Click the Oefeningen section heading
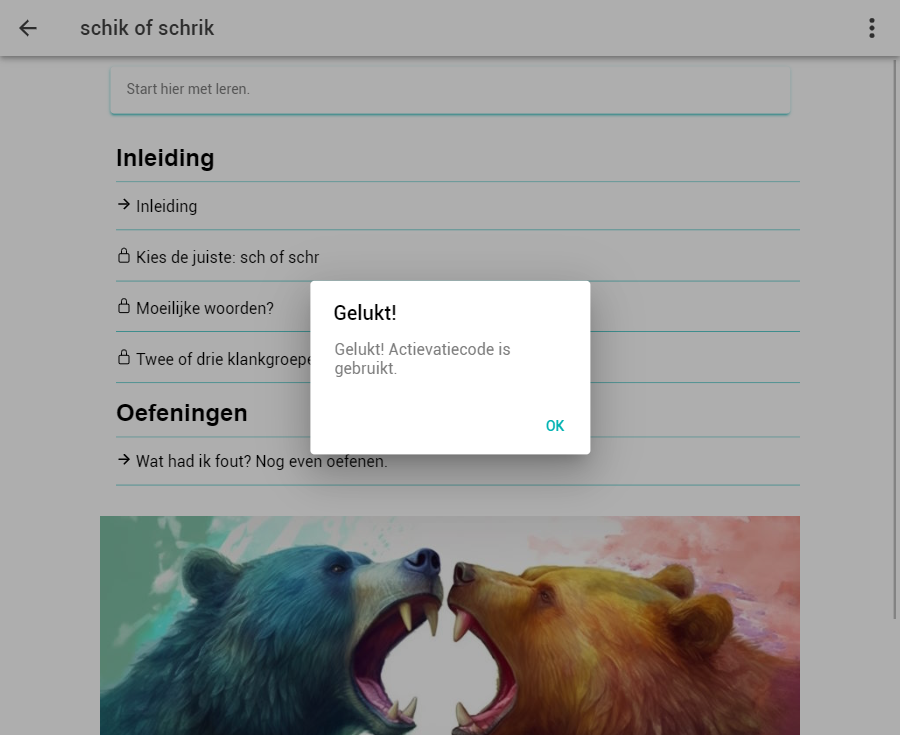 point(182,413)
